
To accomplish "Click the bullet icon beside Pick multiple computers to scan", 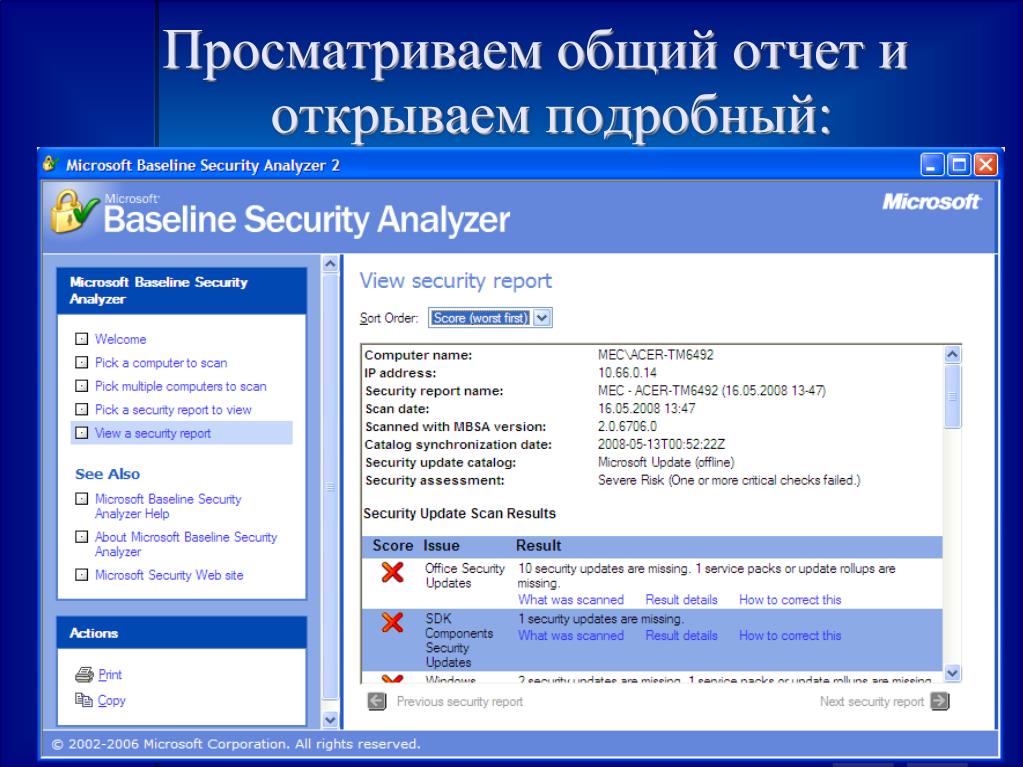I will tap(82, 385).
